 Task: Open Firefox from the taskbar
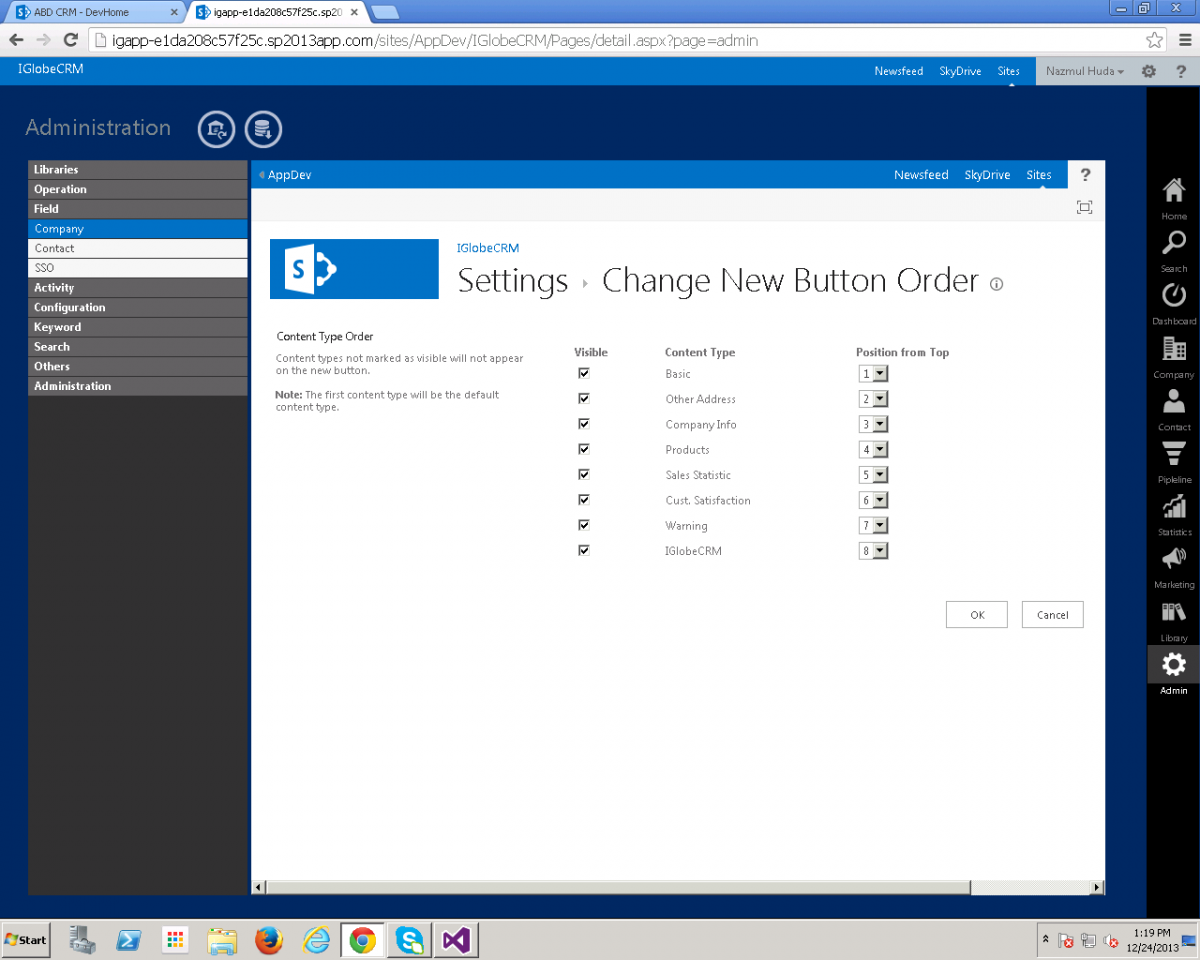click(268, 940)
